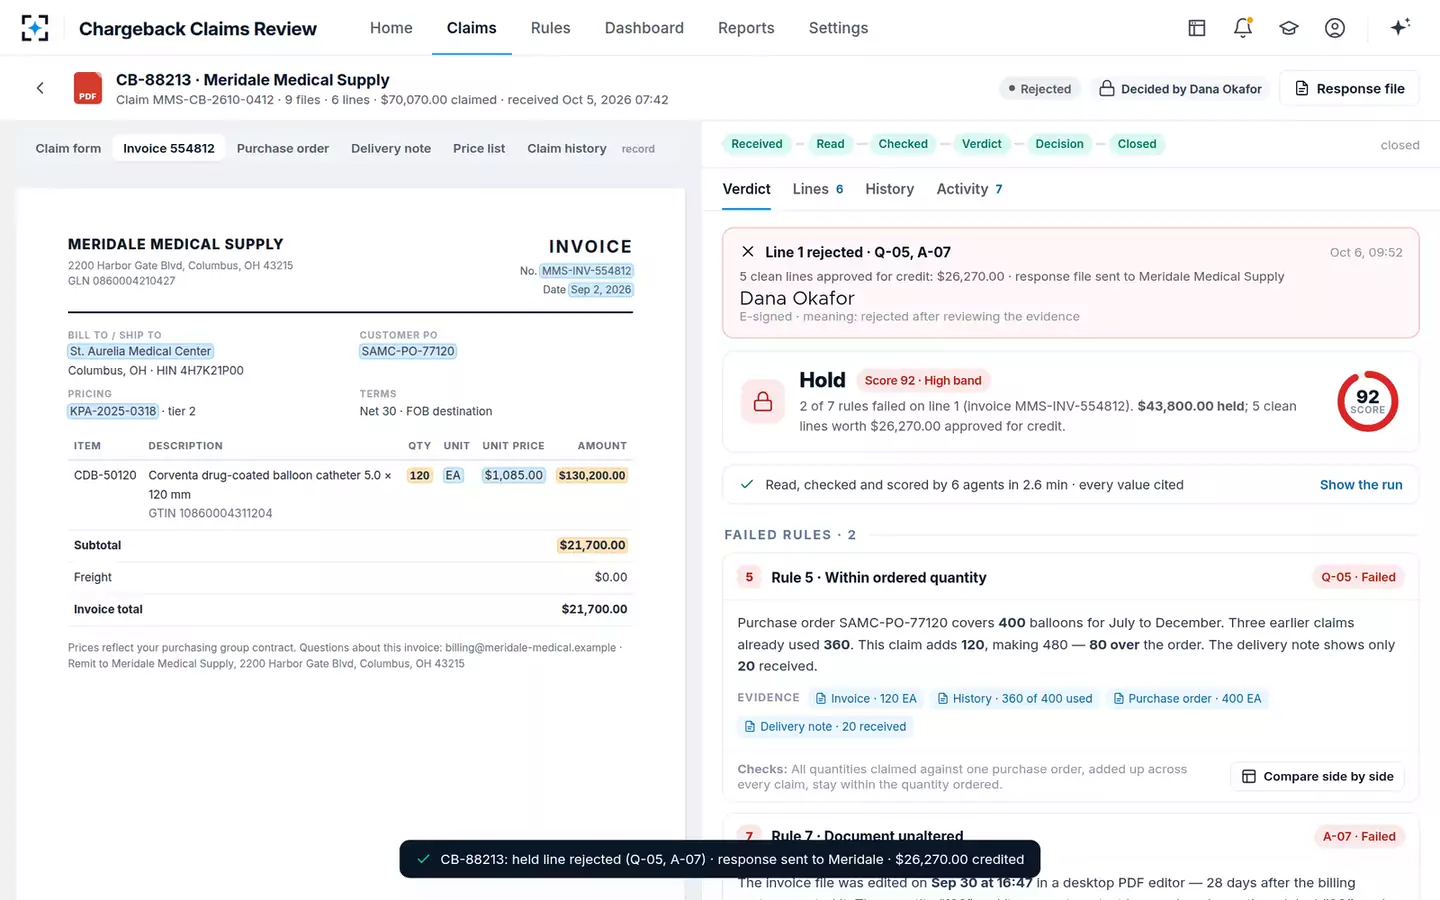Switch to the Claim history tab

(567, 149)
